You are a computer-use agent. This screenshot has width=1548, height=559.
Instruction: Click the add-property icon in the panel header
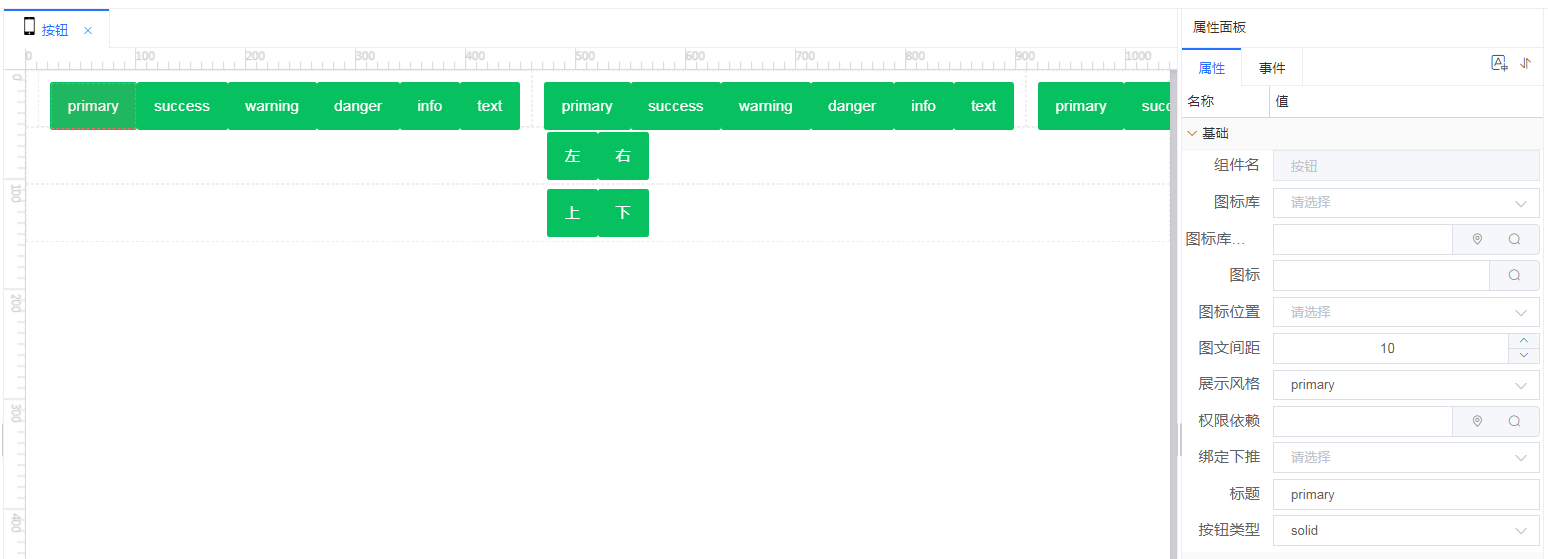[1499, 63]
